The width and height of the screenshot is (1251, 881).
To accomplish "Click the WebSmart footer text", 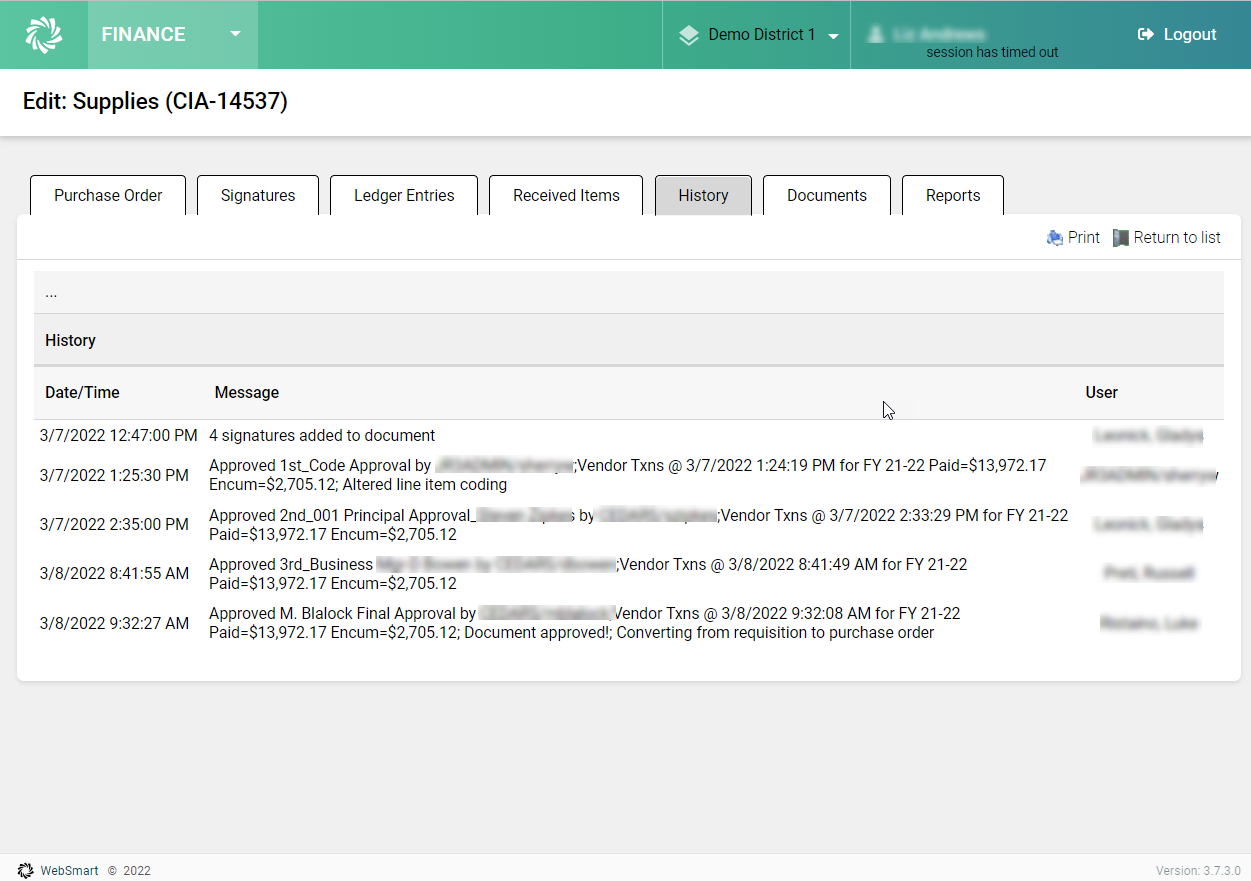I will pyautogui.click(x=69, y=870).
